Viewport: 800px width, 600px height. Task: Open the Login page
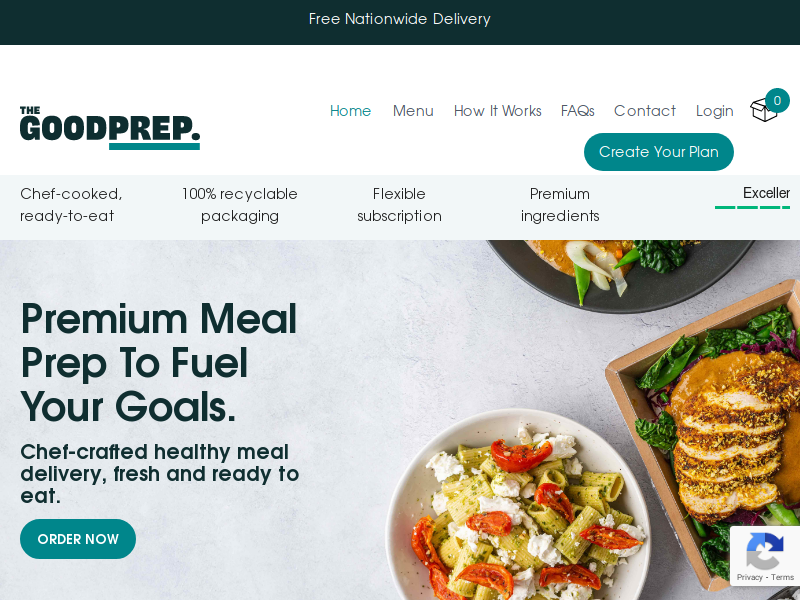pos(715,111)
